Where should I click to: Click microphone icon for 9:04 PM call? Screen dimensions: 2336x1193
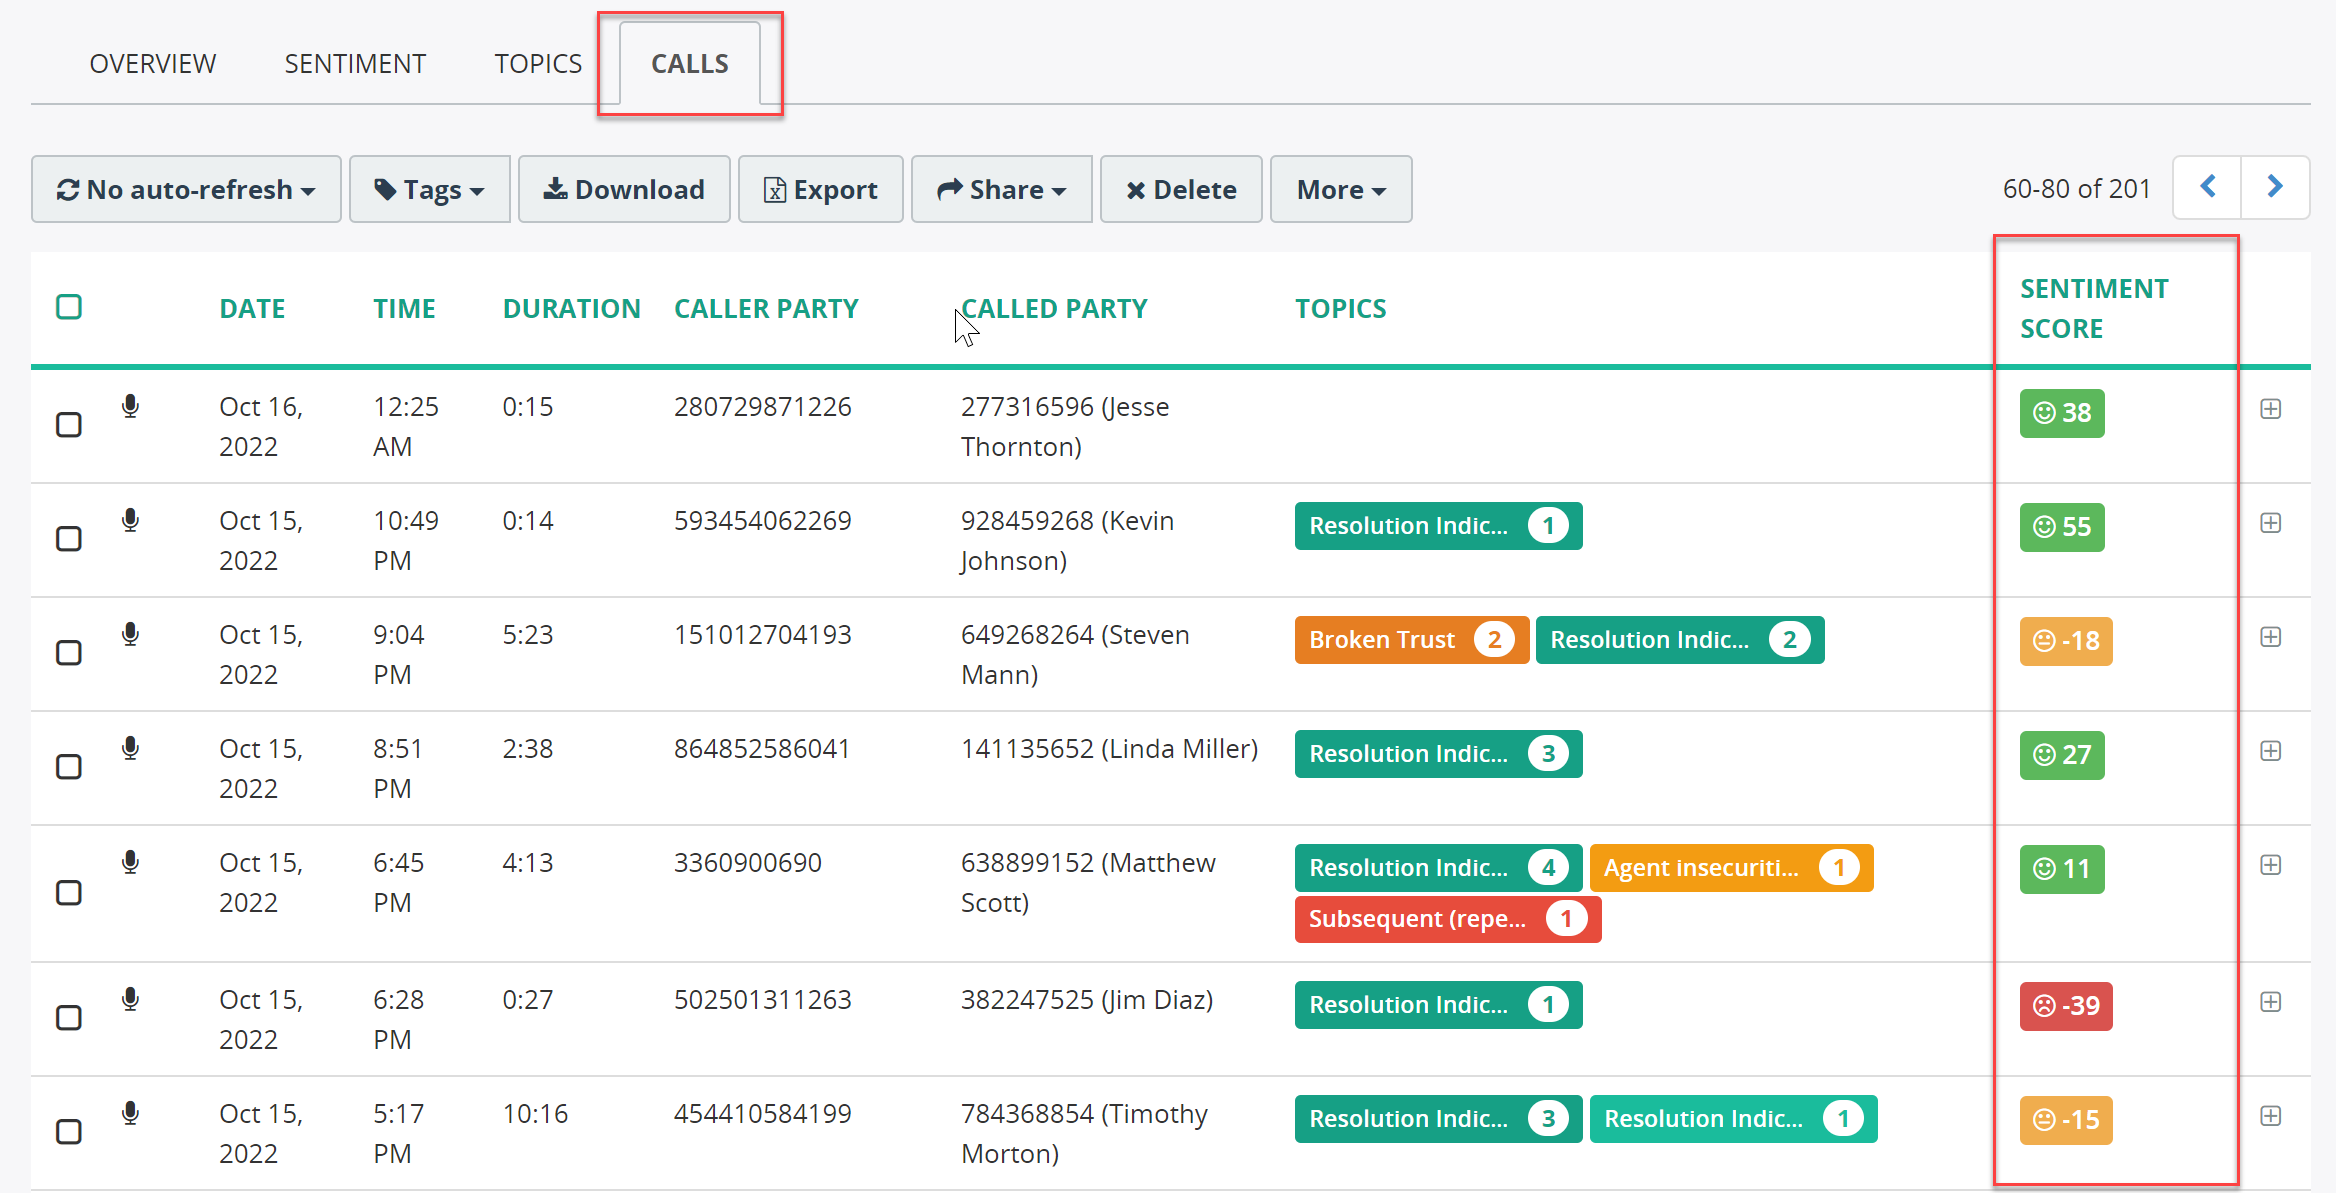coord(130,634)
